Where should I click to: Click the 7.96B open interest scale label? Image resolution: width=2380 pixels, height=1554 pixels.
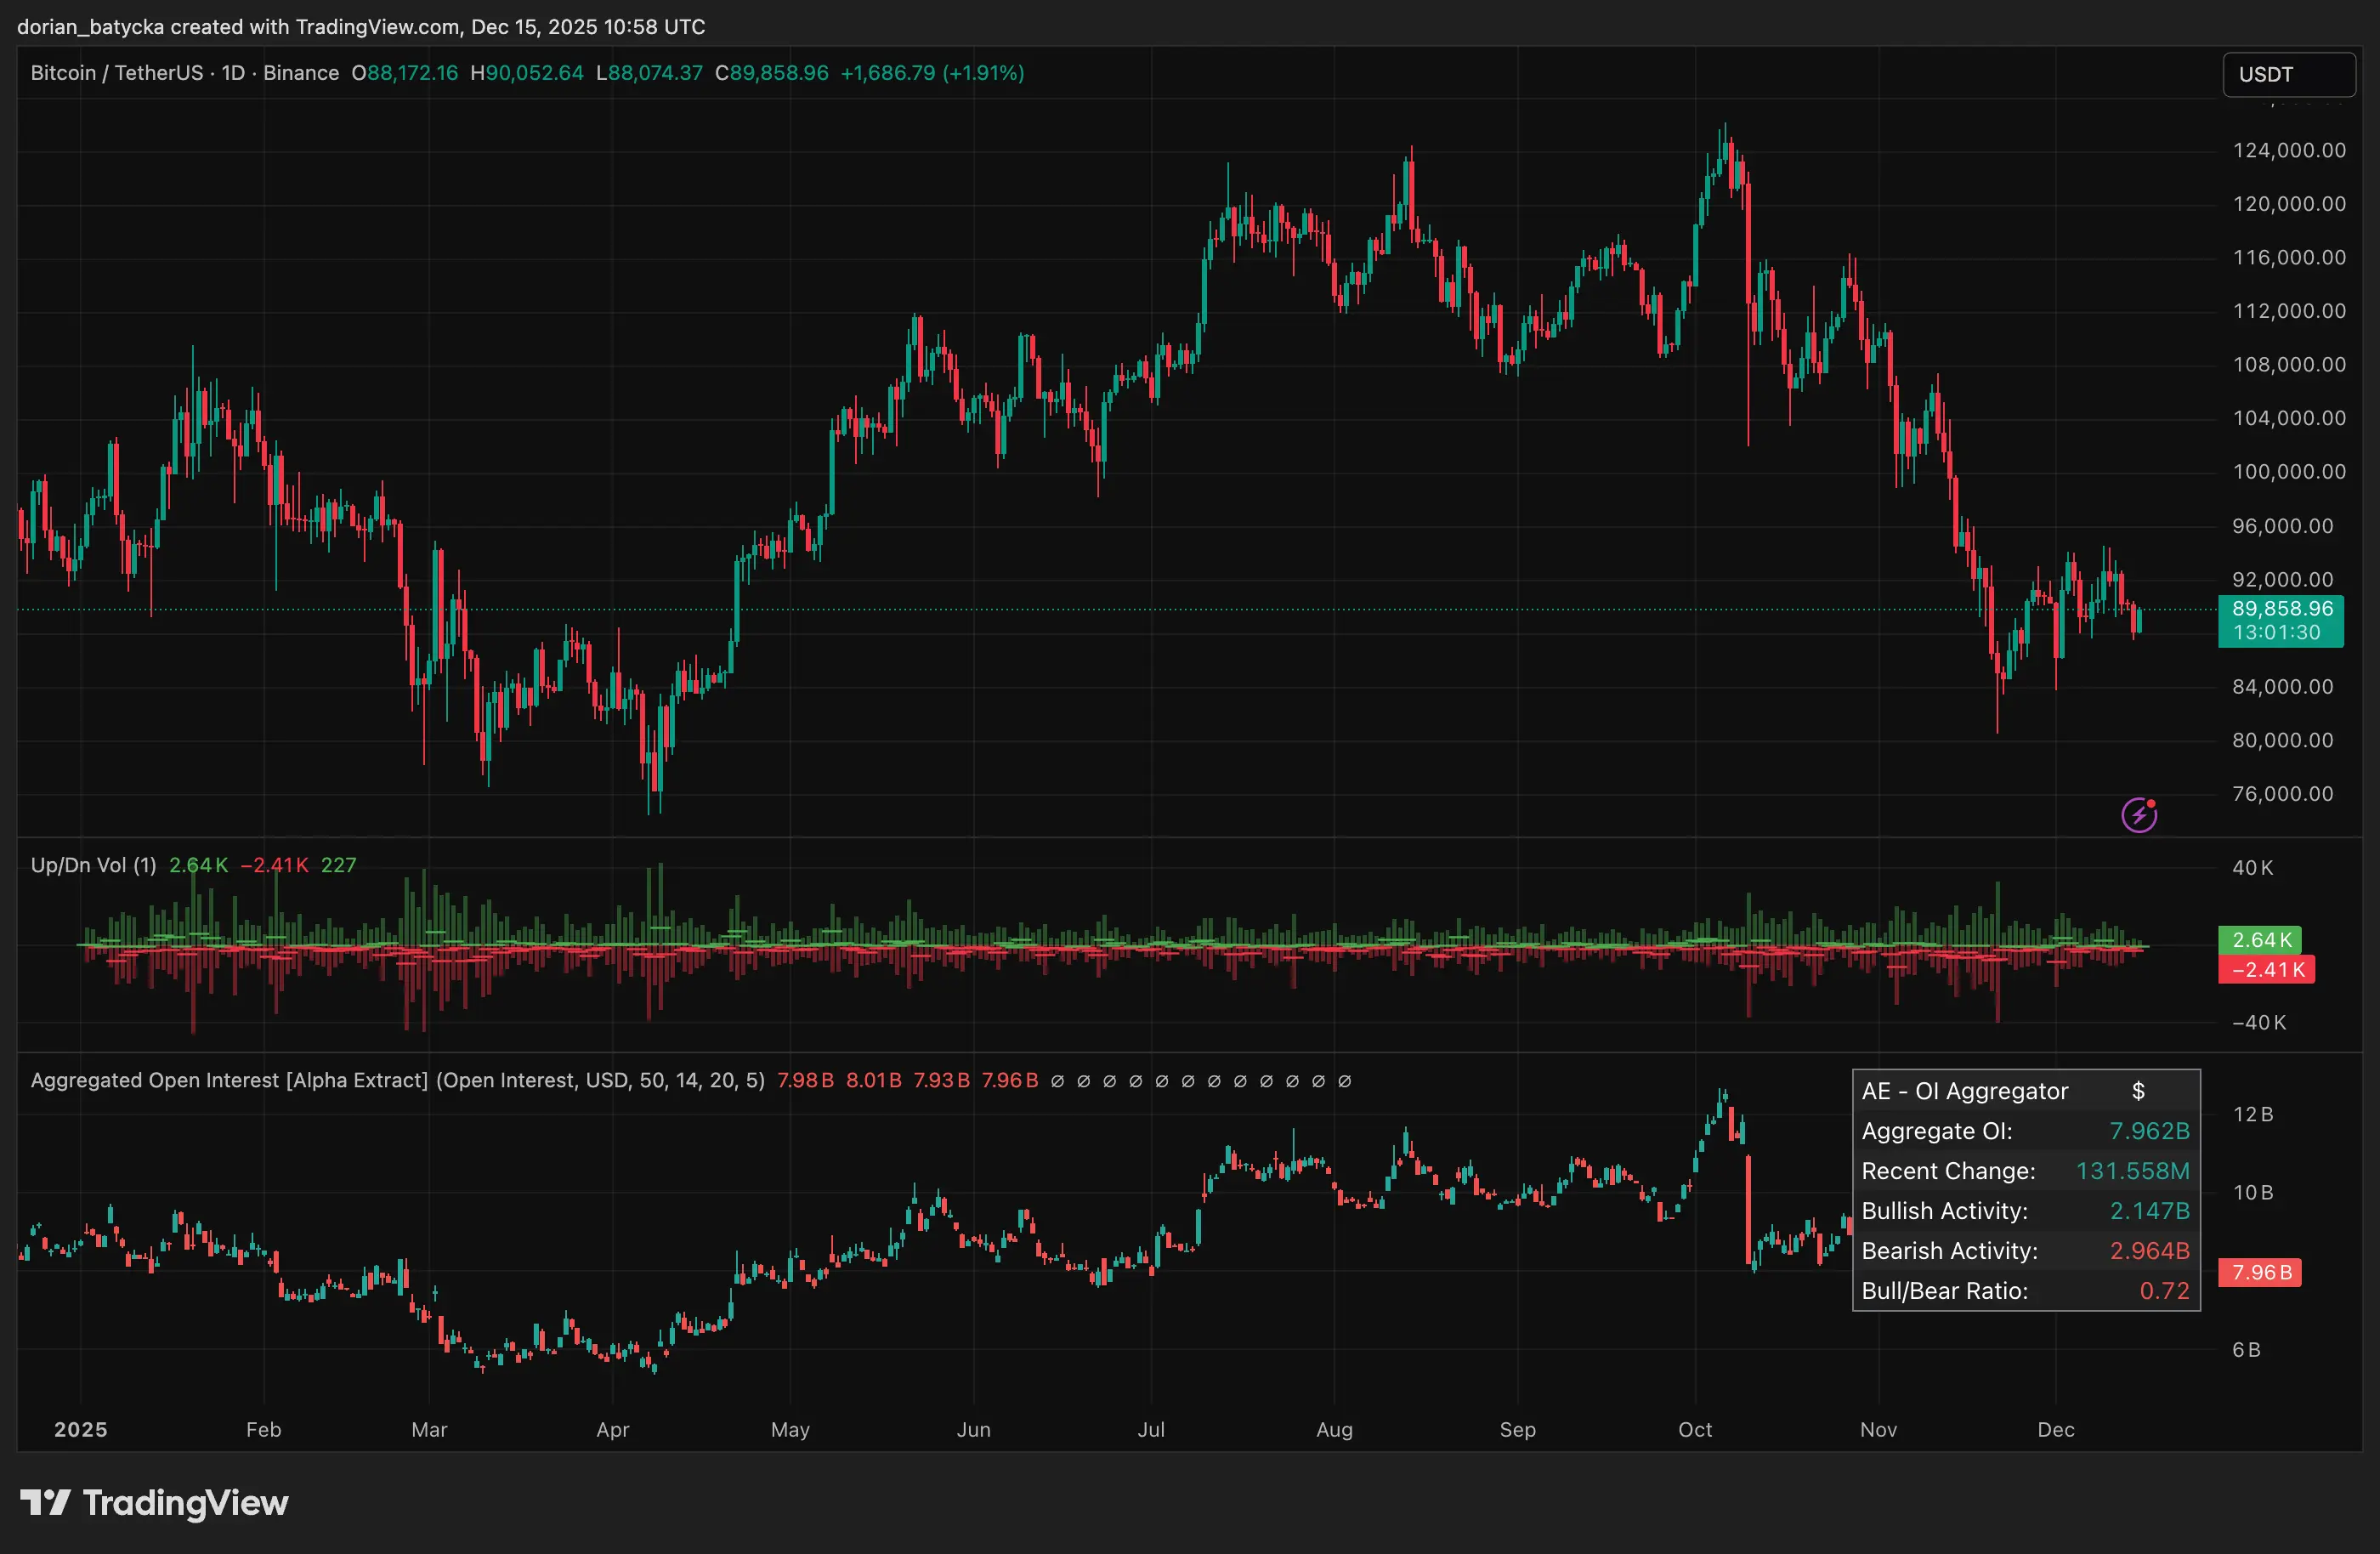point(2259,1272)
